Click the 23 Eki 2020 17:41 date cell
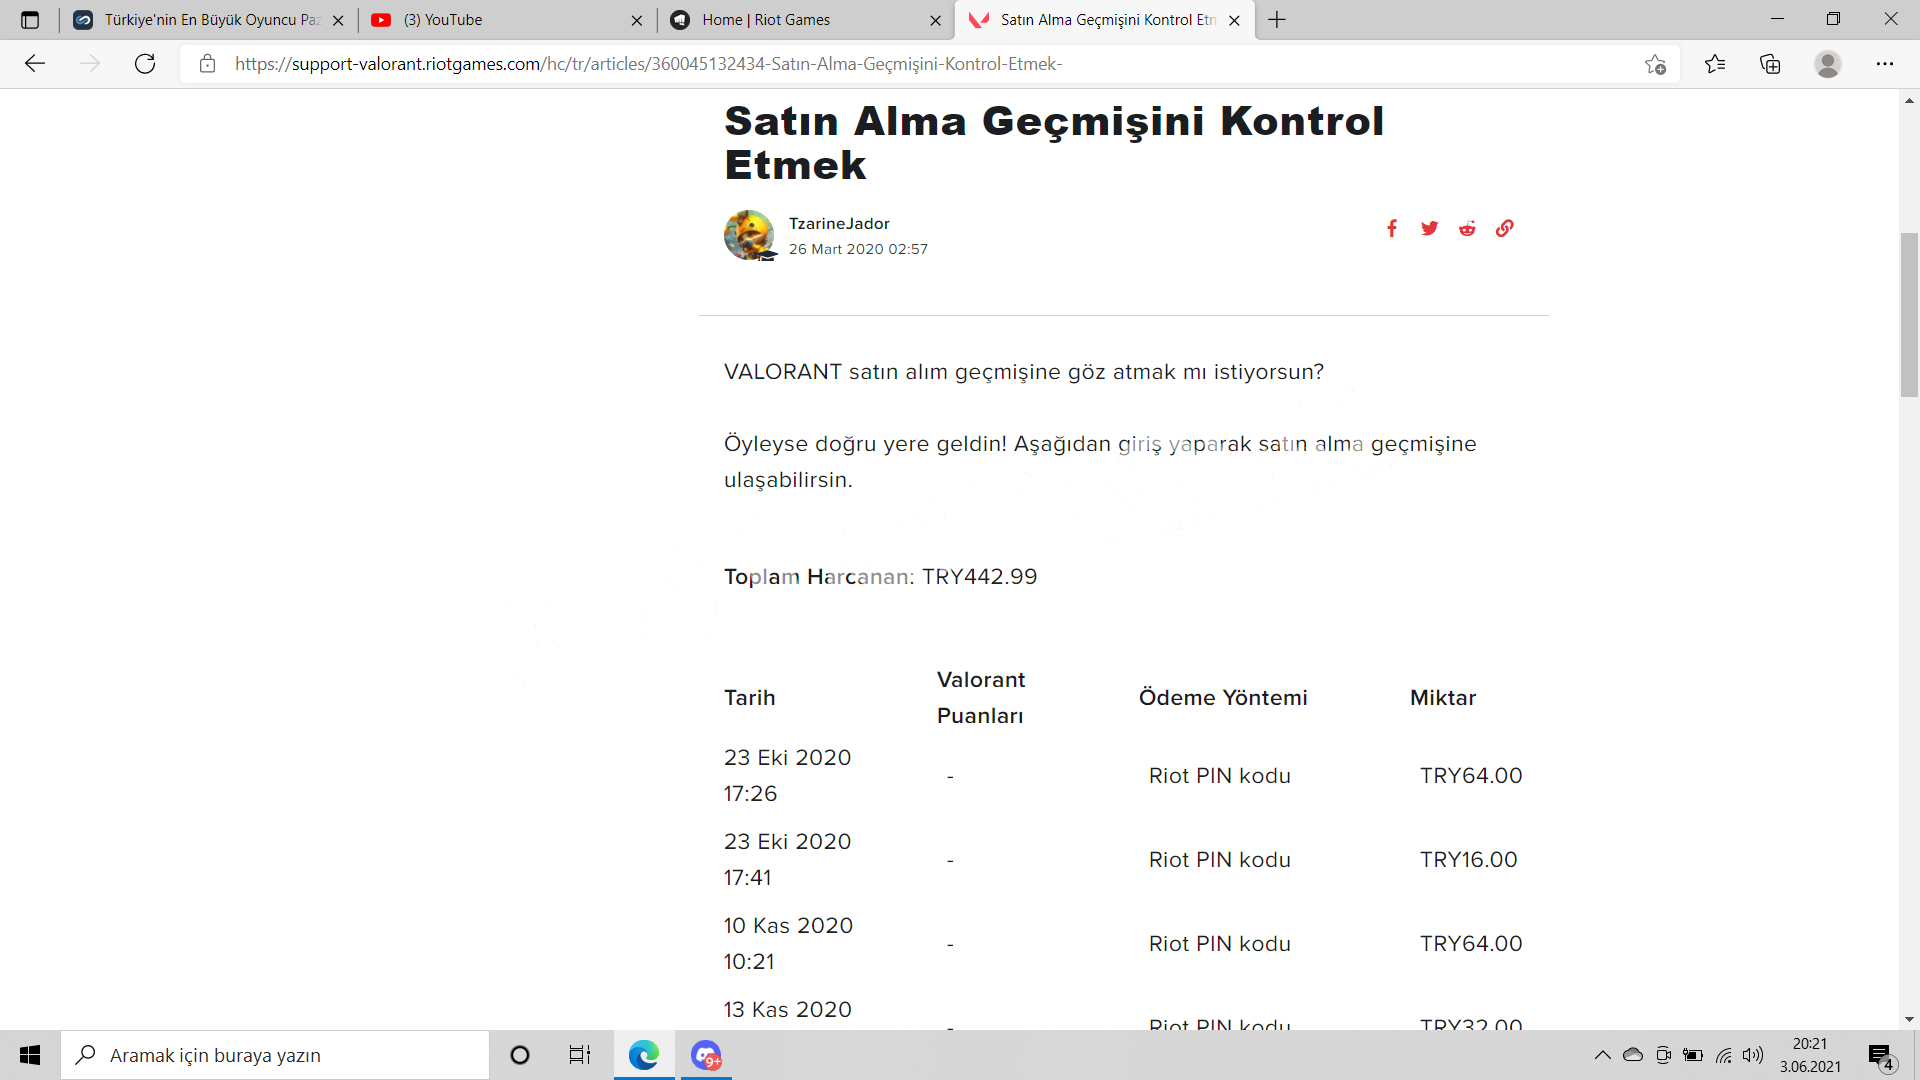The height and width of the screenshot is (1080, 1920). pyautogui.click(x=787, y=860)
